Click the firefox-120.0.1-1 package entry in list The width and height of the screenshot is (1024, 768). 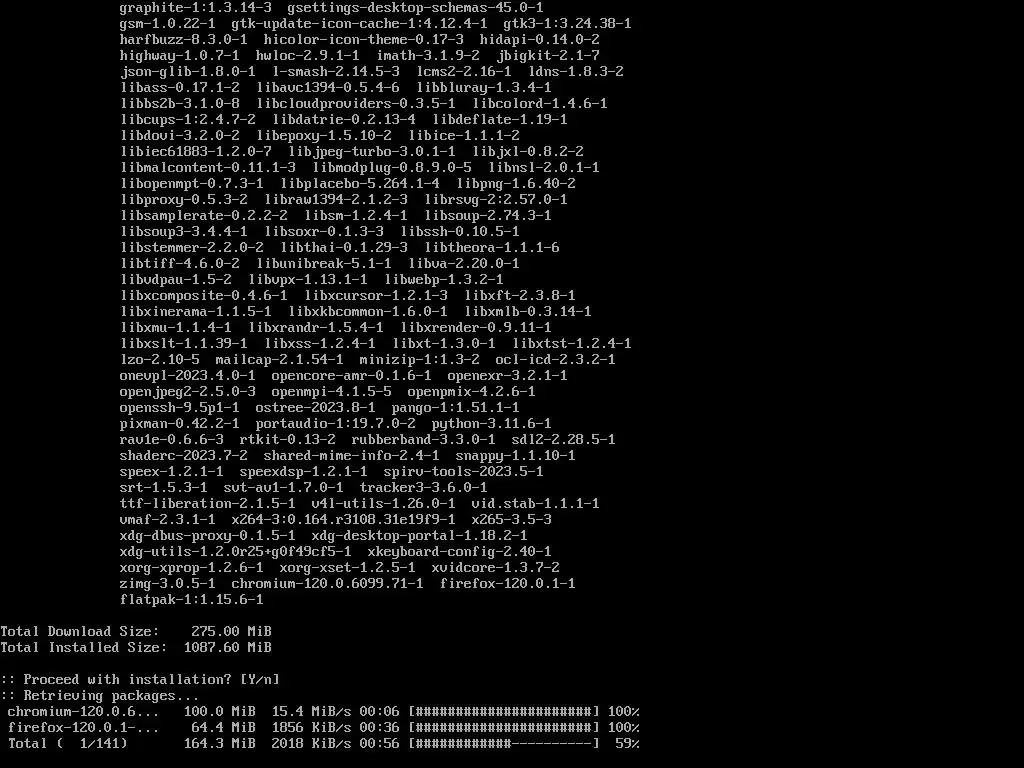point(507,583)
